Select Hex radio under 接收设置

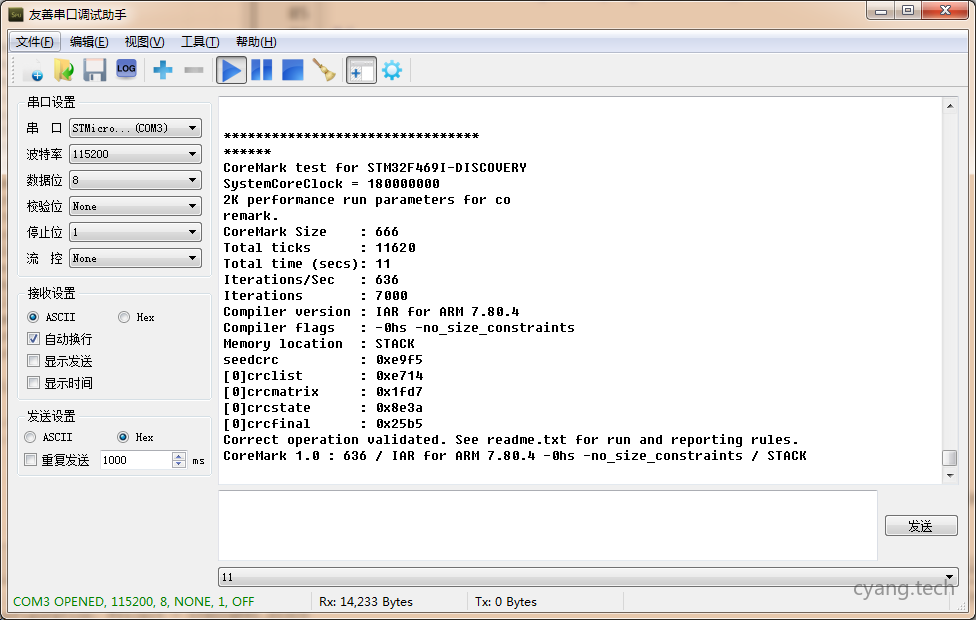[x=124, y=317]
